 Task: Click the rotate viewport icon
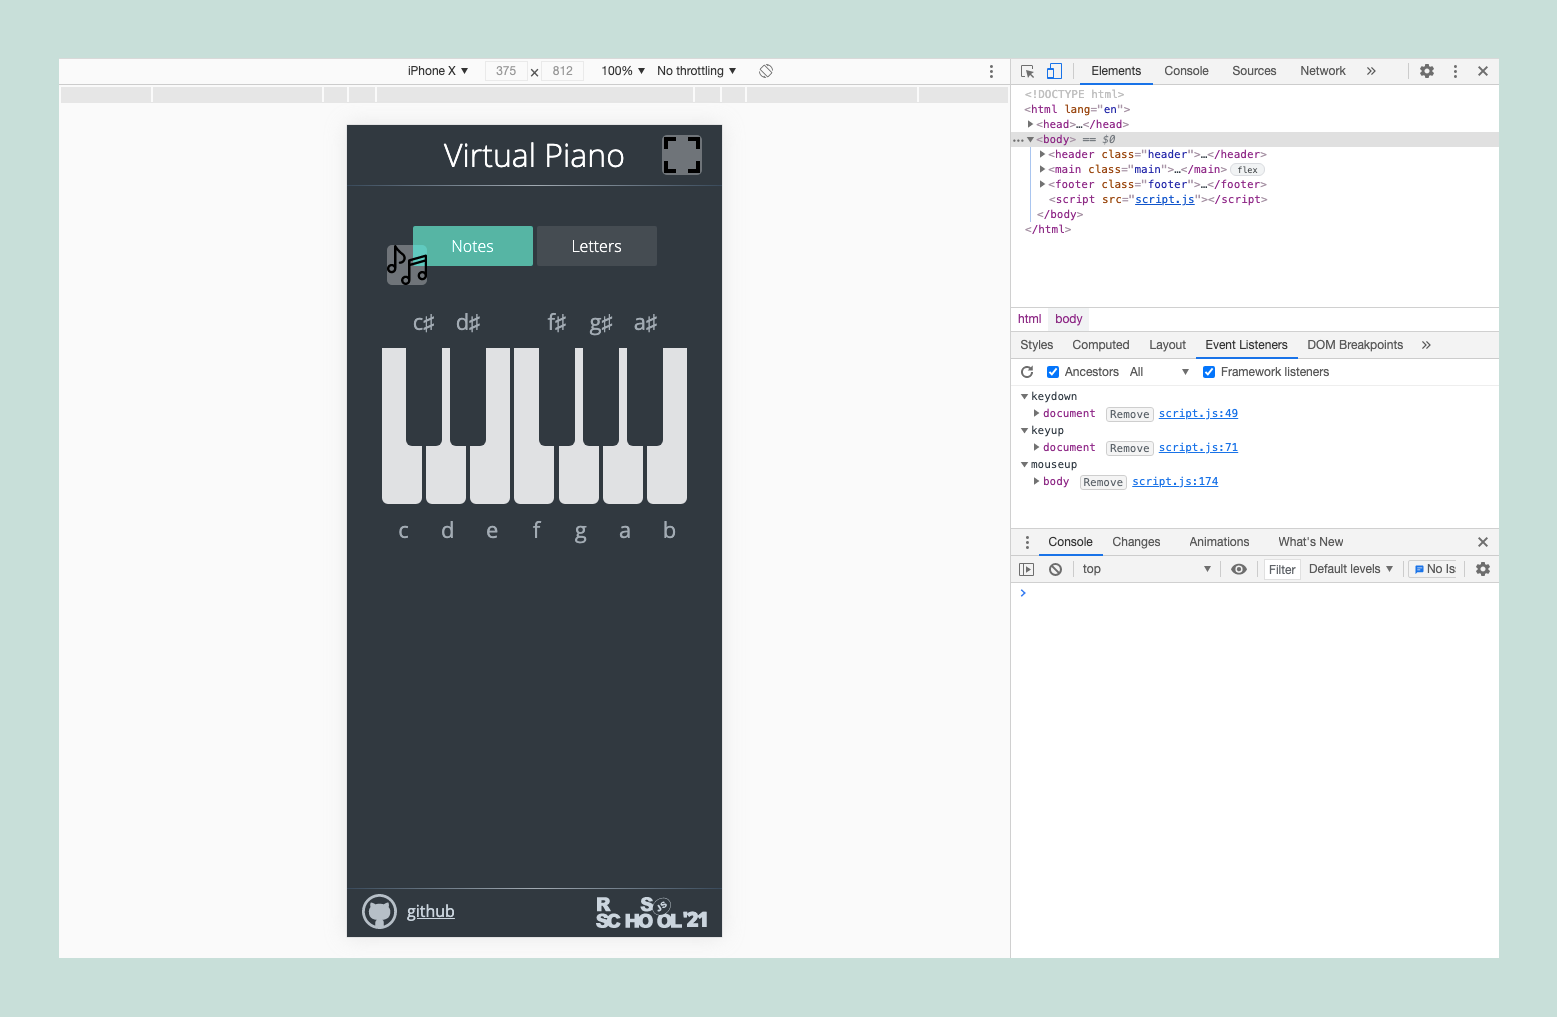(766, 71)
